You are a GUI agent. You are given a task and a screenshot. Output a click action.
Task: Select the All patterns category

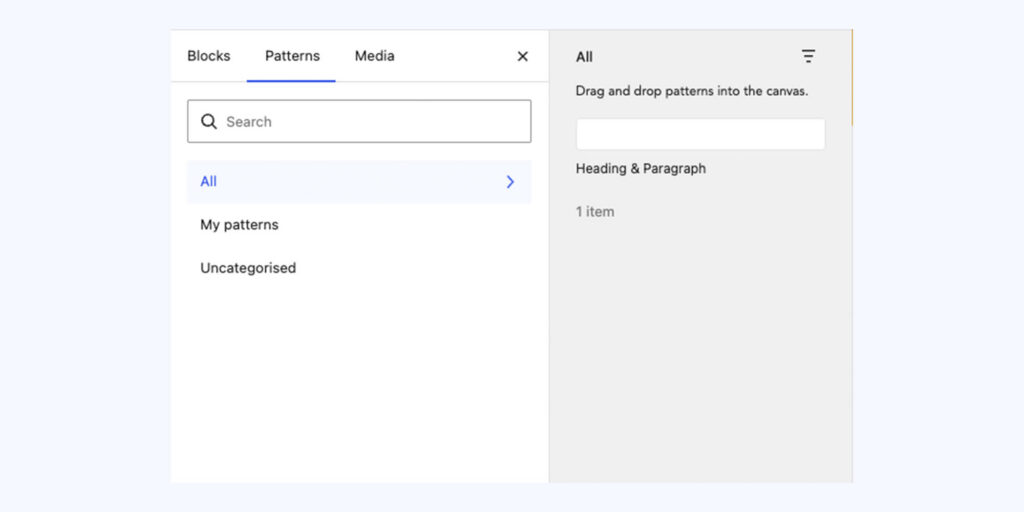tap(359, 182)
